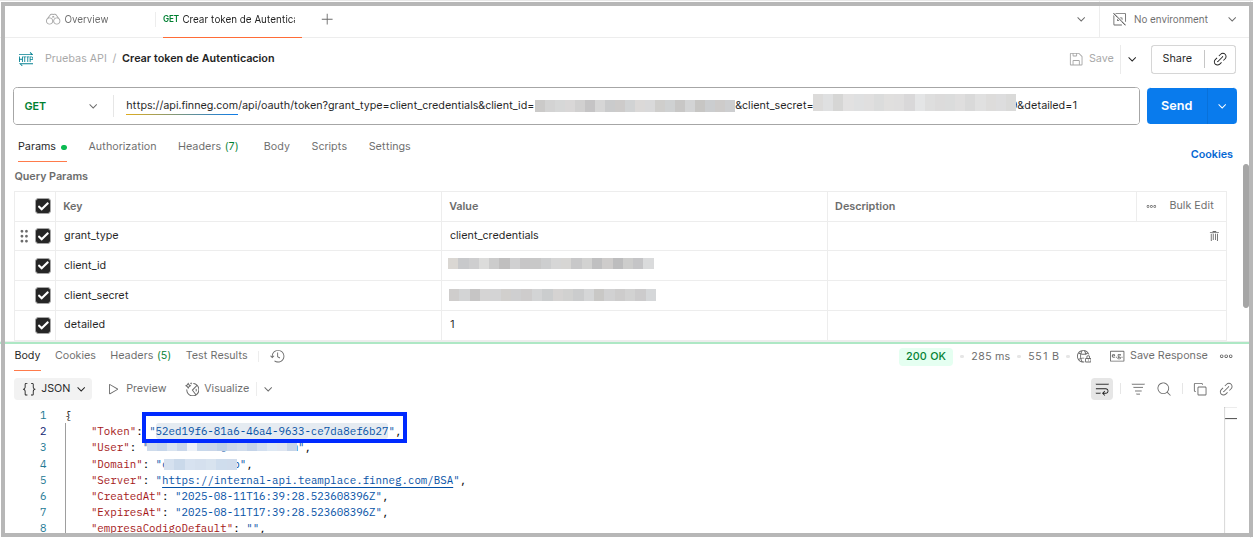This screenshot has width=1253, height=538.
Task: Click the response link icon at far right
Action: (x=1226, y=389)
